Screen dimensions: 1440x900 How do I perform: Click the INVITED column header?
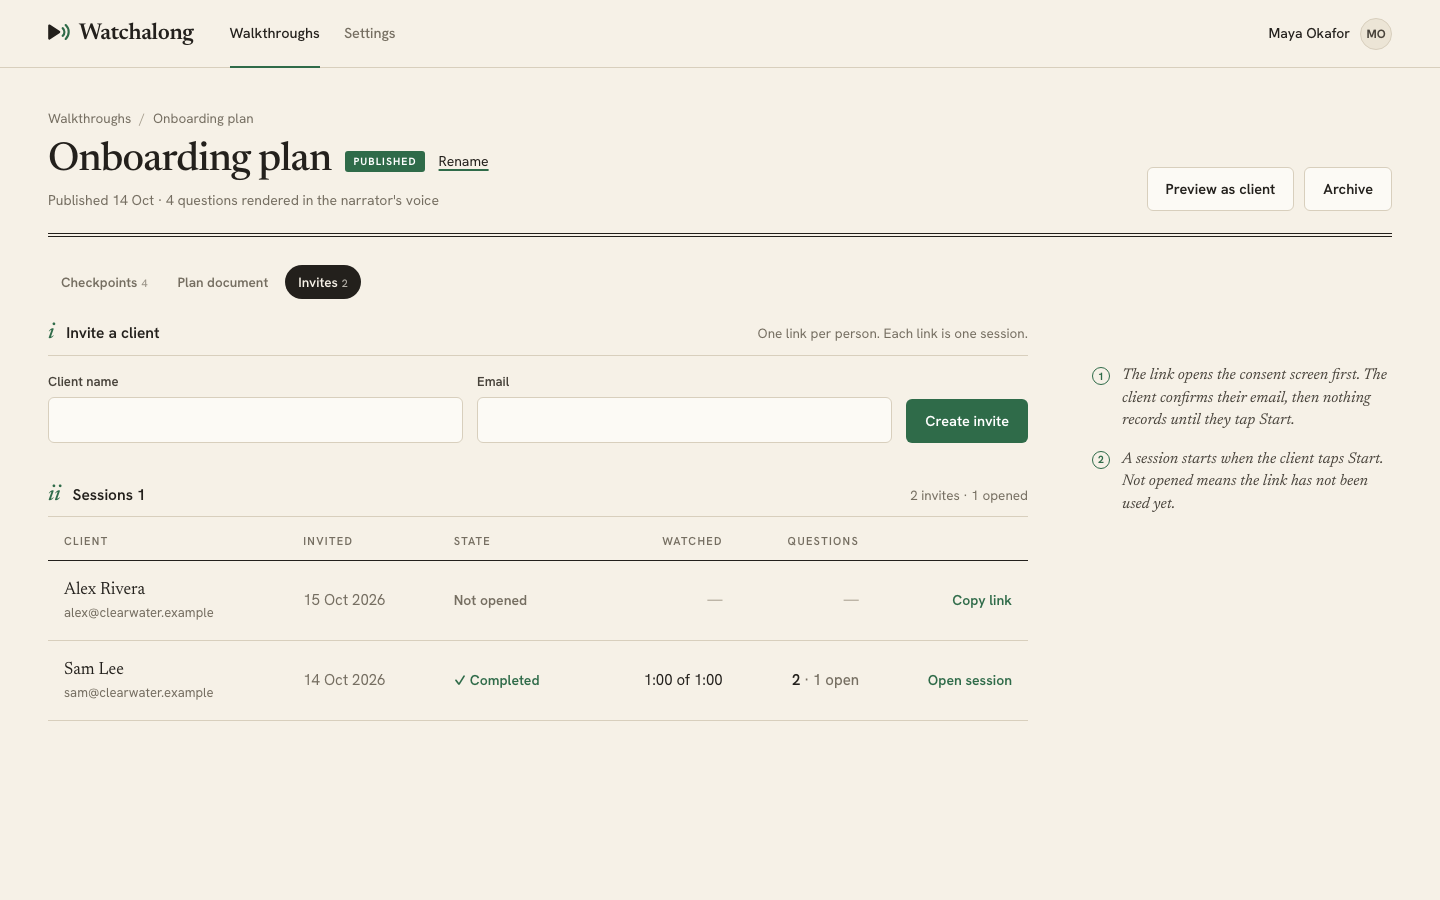point(328,541)
